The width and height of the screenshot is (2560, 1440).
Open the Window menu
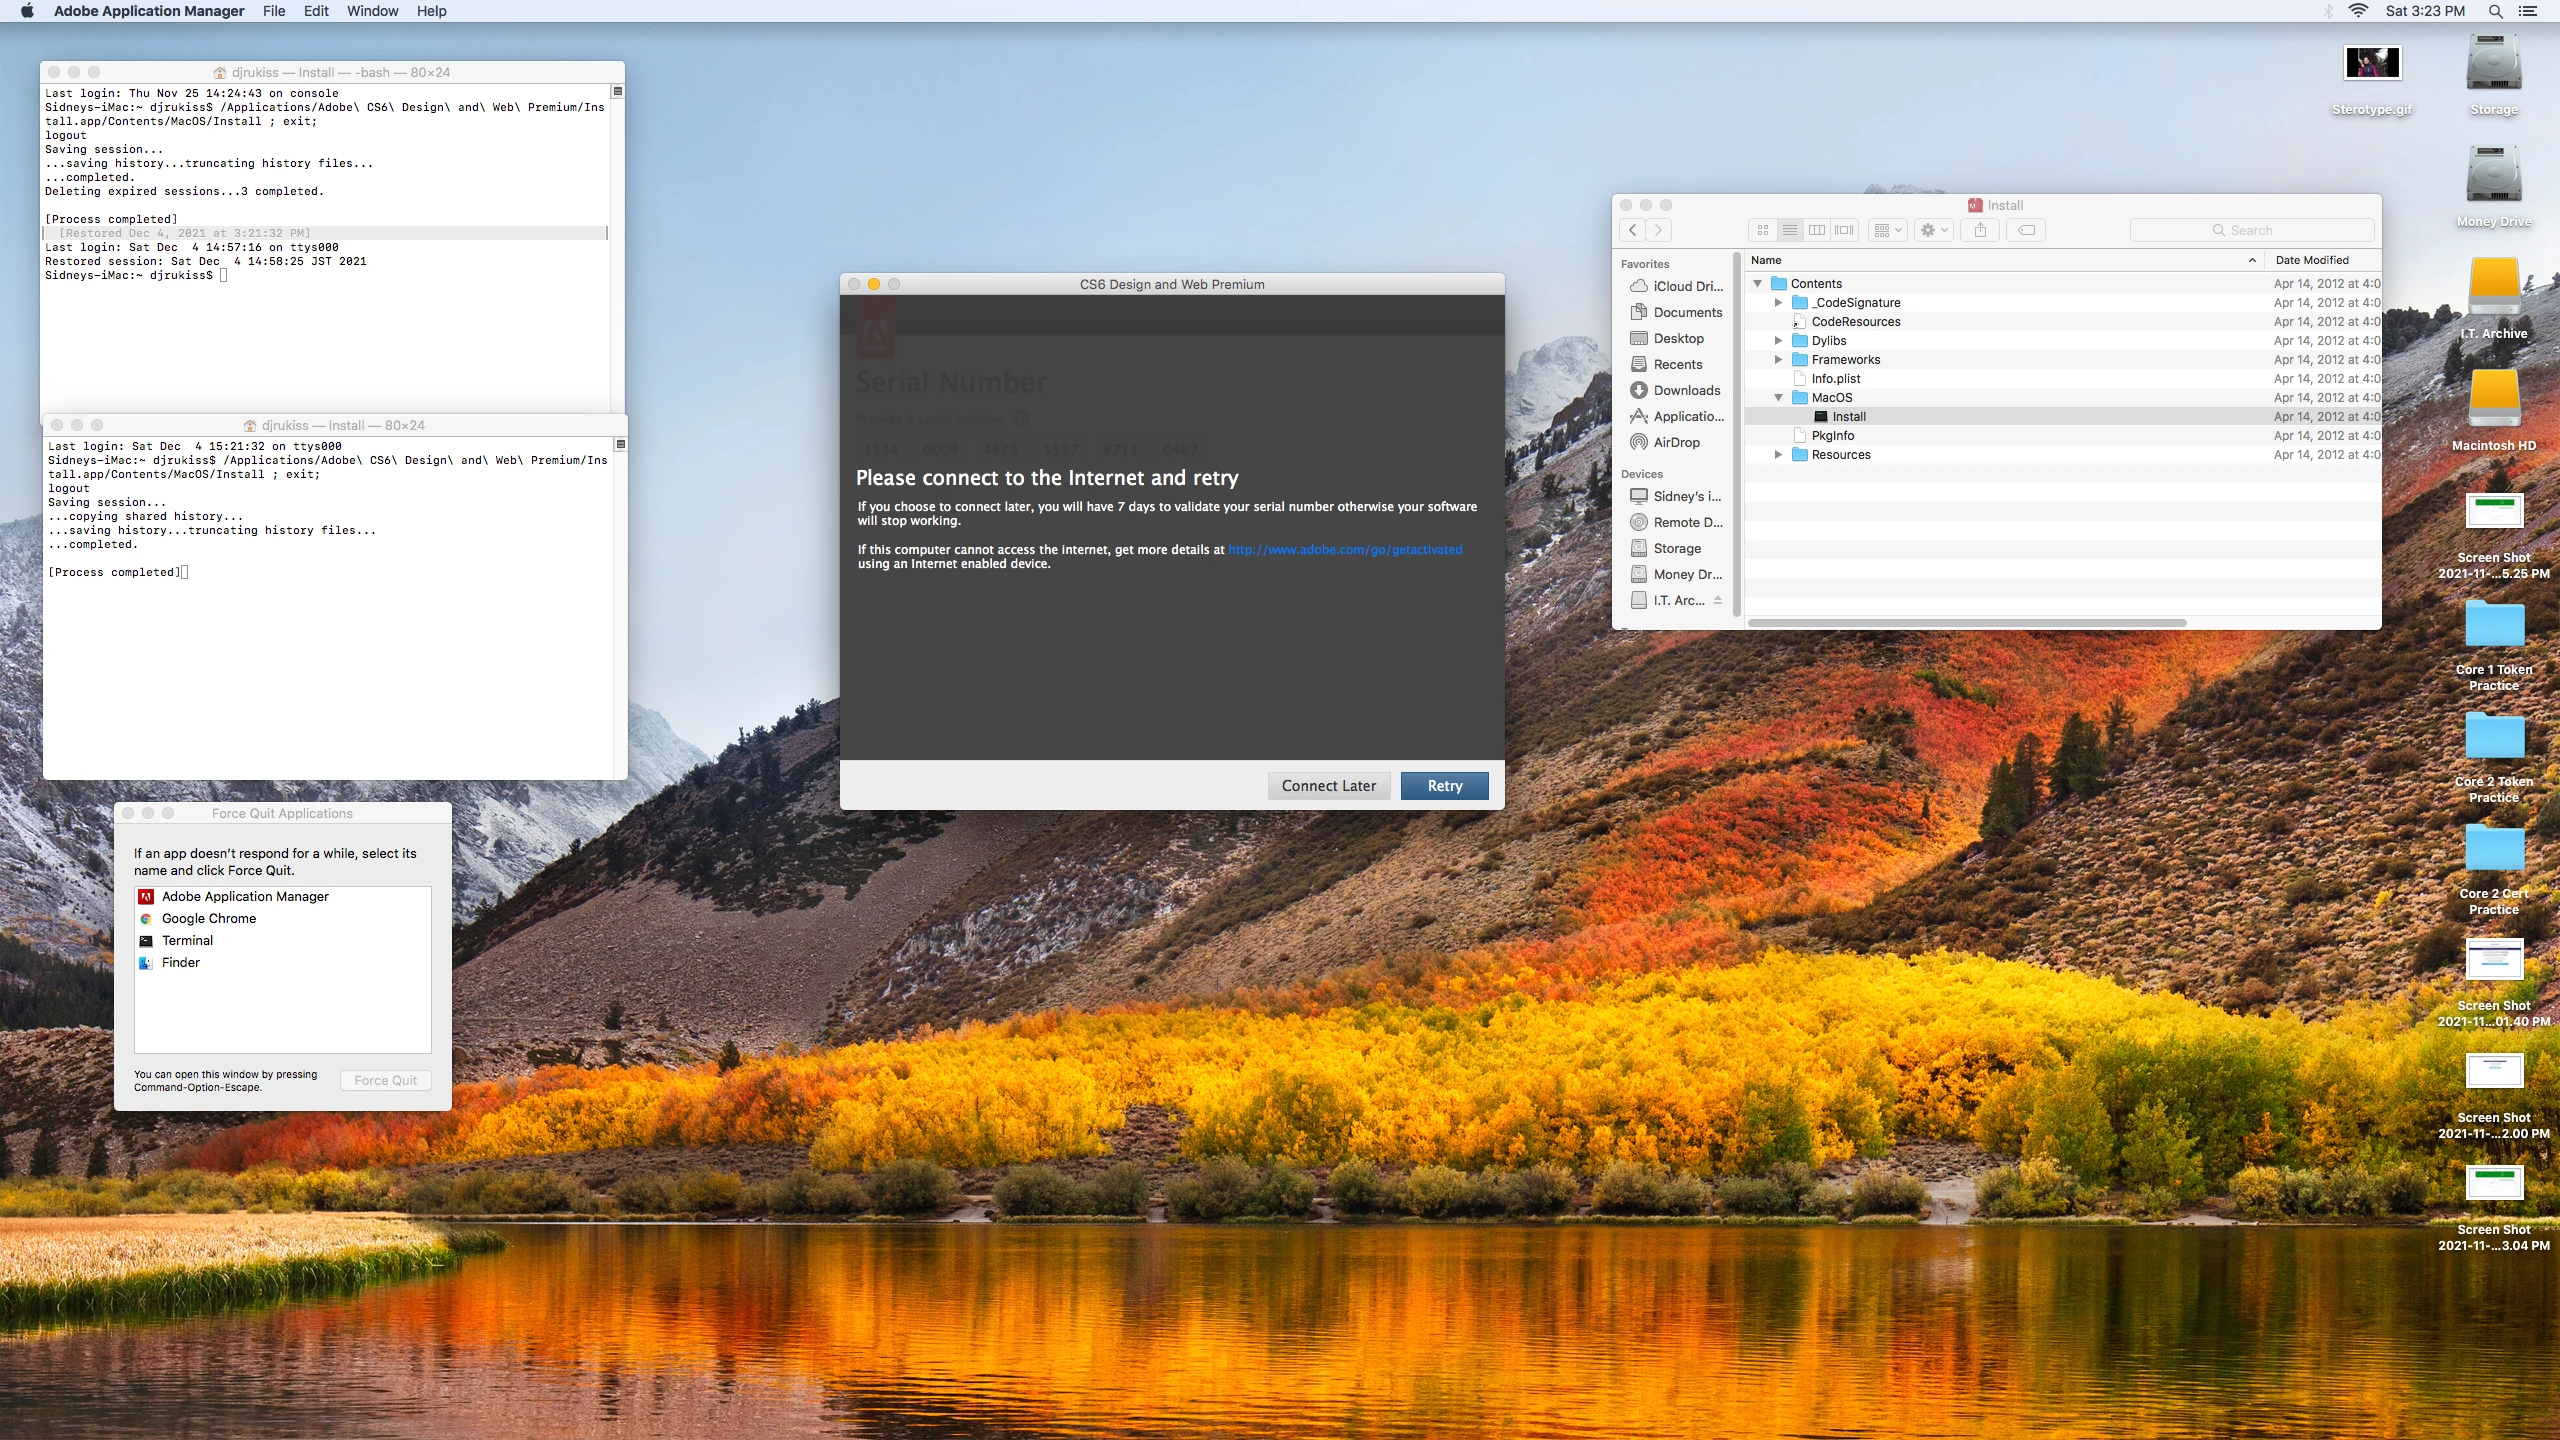tap(372, 11)
